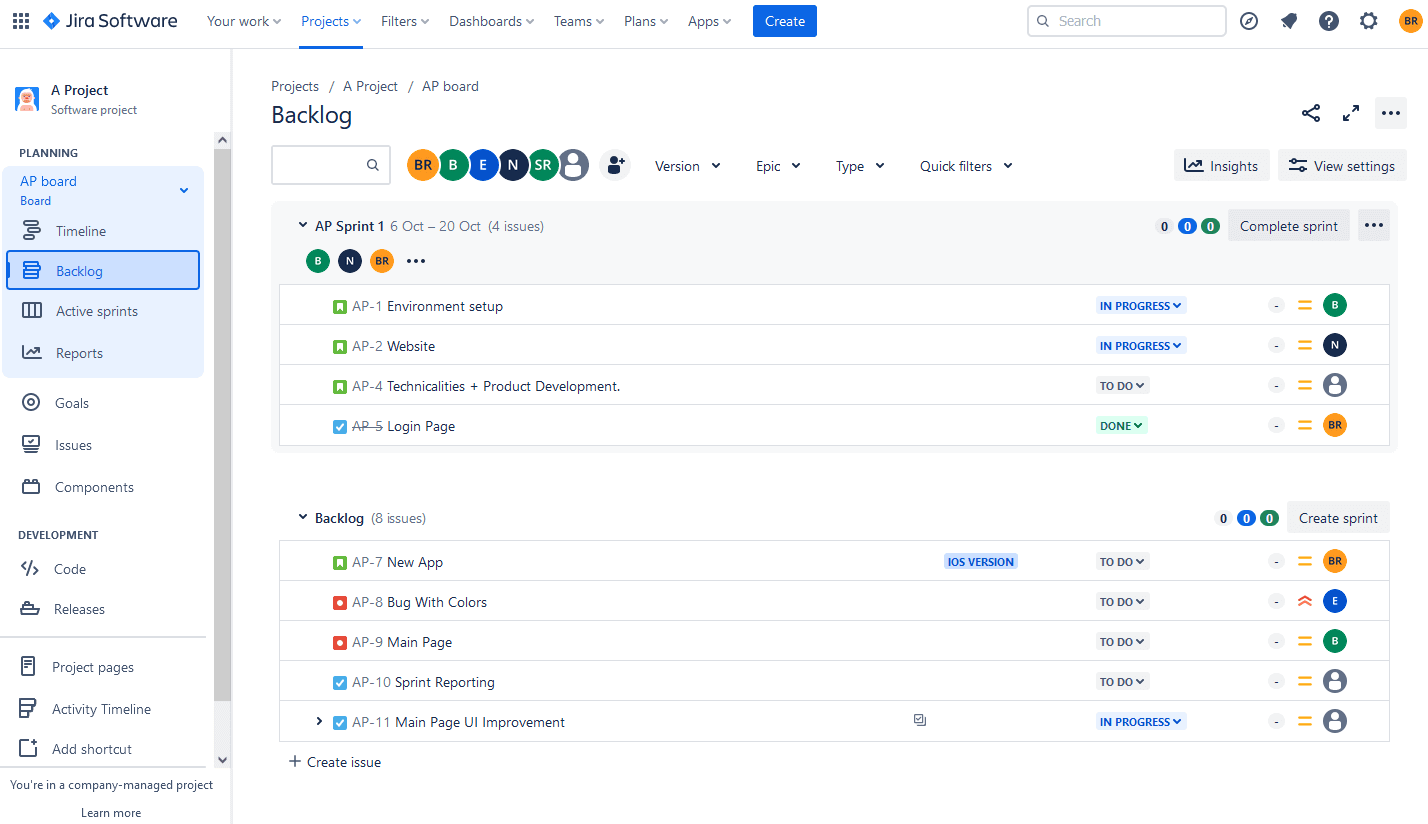The width and height of the screenshot is (1428, 824).
Task: Open Jira help via the question mark icon
Action: 1328,20
